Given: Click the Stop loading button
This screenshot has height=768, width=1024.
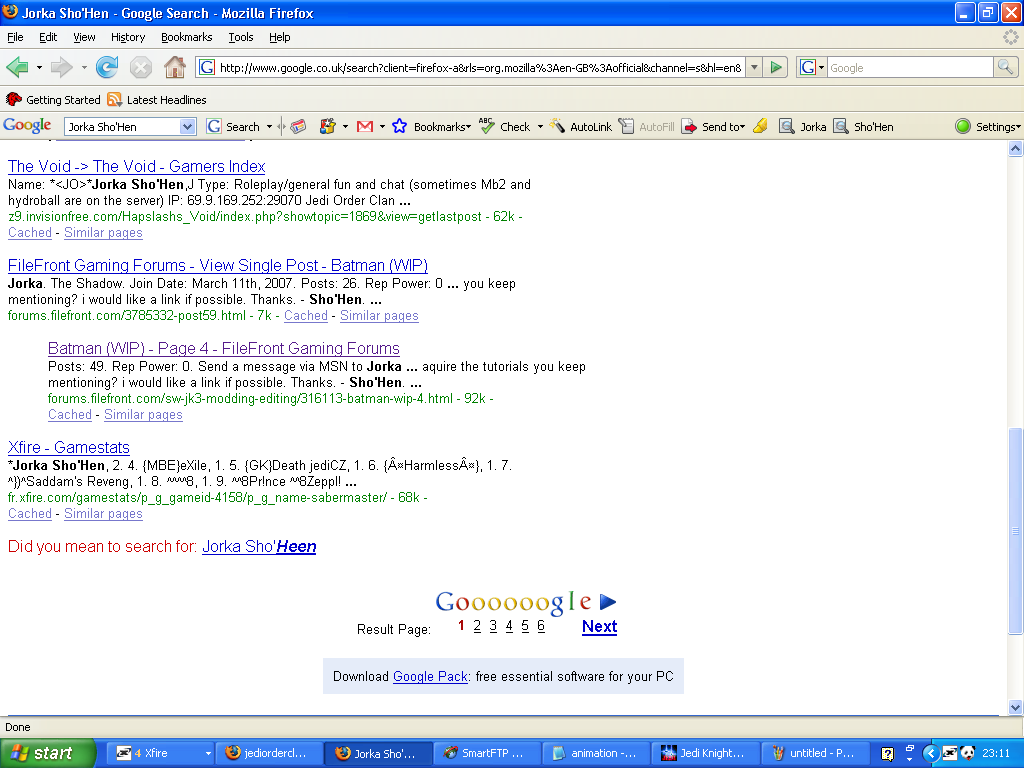Looking at the screenshot, I should pos(140,67).
